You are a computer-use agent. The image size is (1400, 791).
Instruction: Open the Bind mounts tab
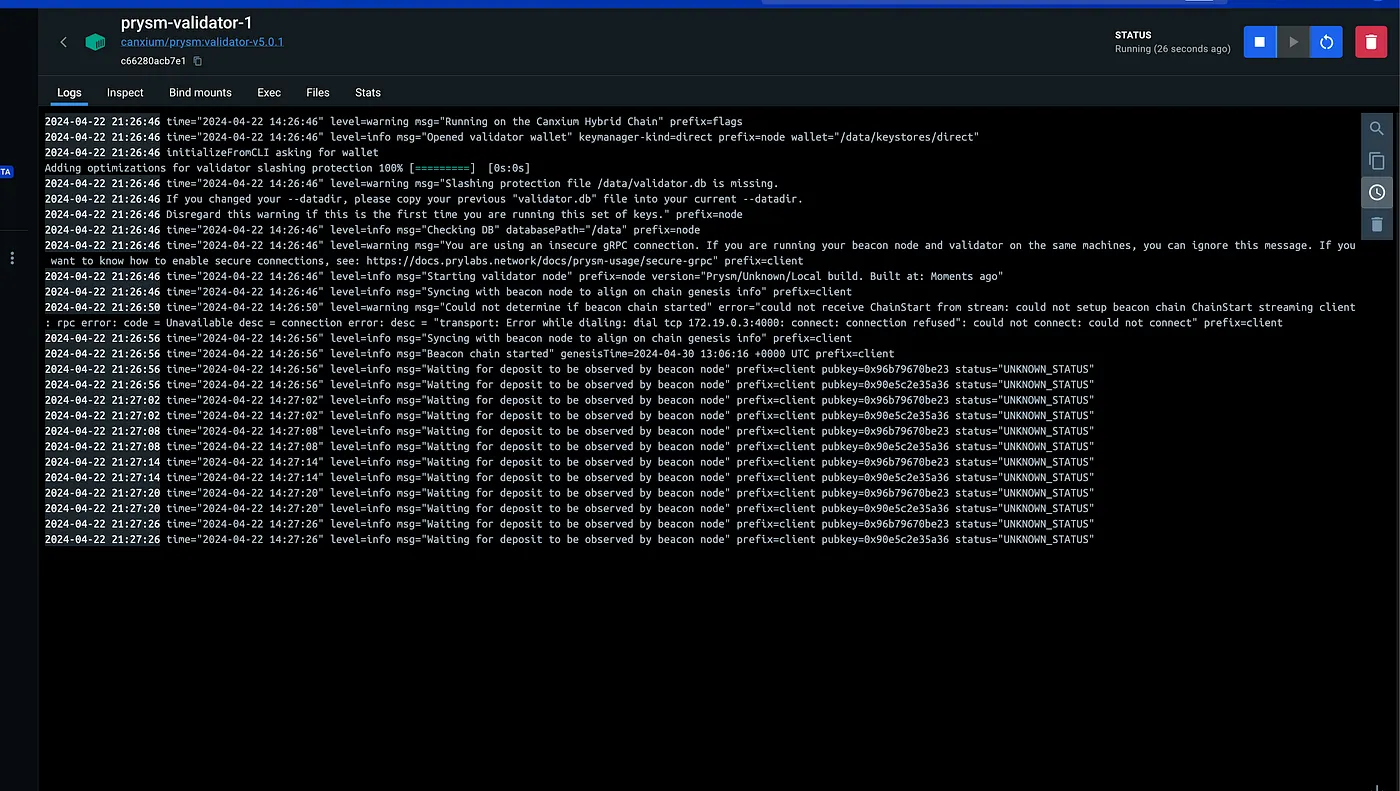(x=200, y=92)
